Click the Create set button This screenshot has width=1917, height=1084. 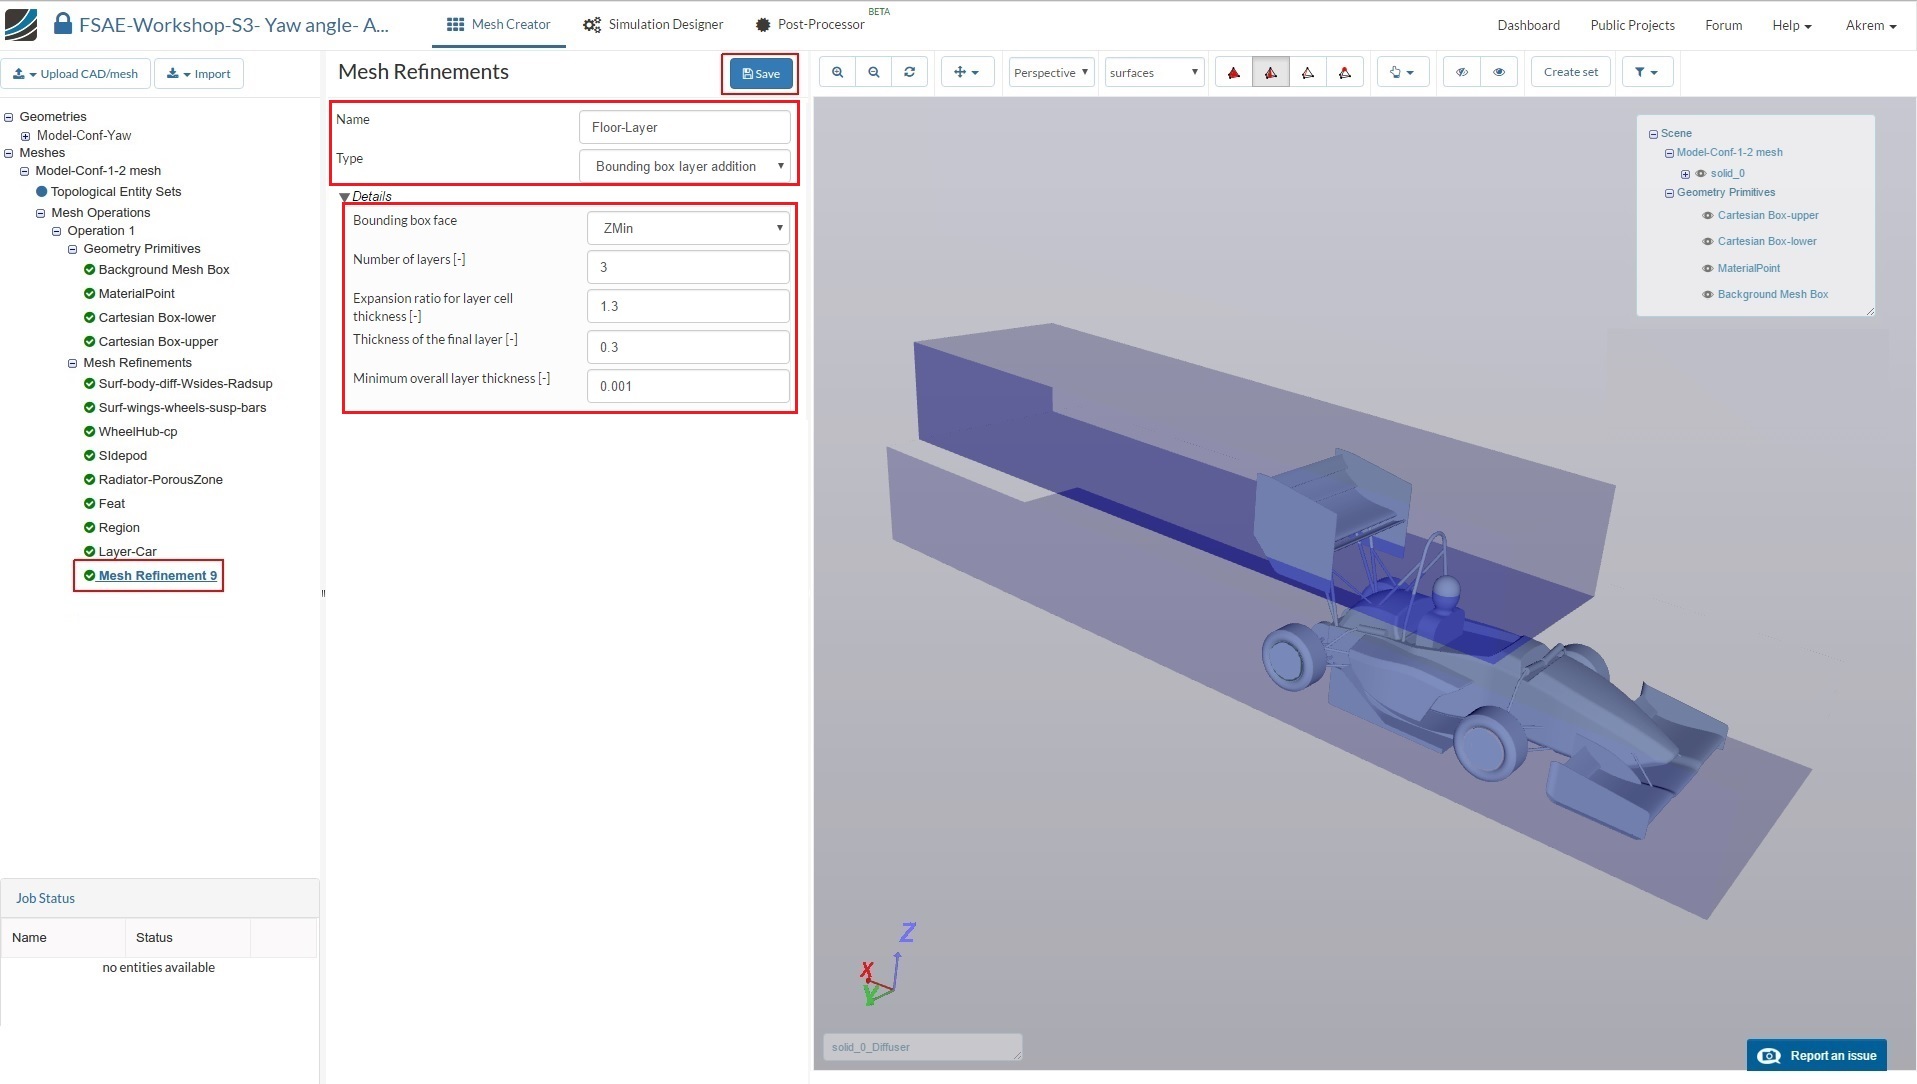point(1570,72)
